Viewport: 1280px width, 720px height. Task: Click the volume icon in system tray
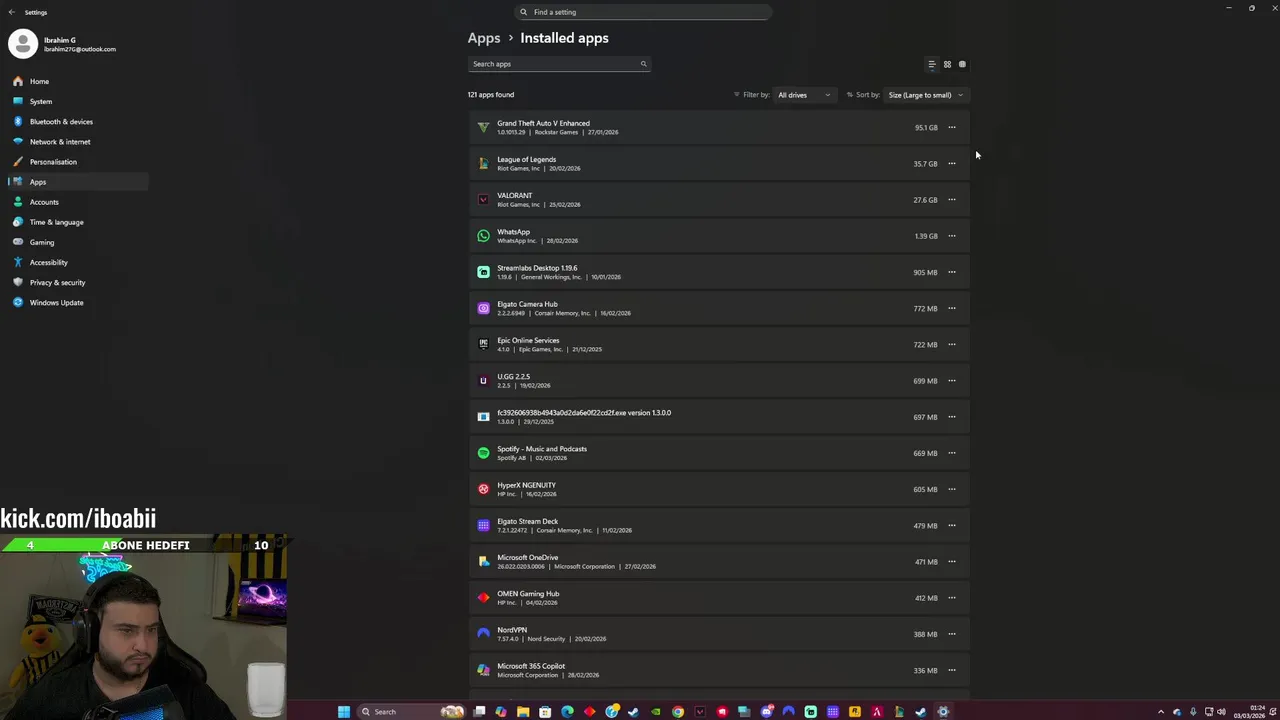click(x=1221, y=712)
